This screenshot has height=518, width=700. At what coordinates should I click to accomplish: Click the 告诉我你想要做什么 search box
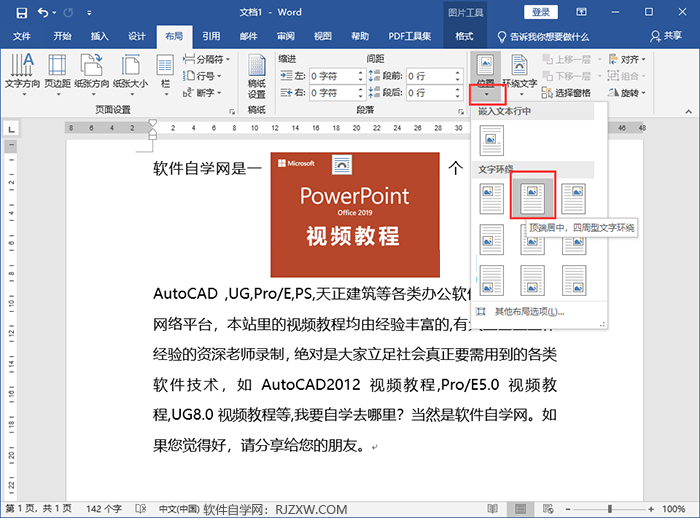click(543, 37)
